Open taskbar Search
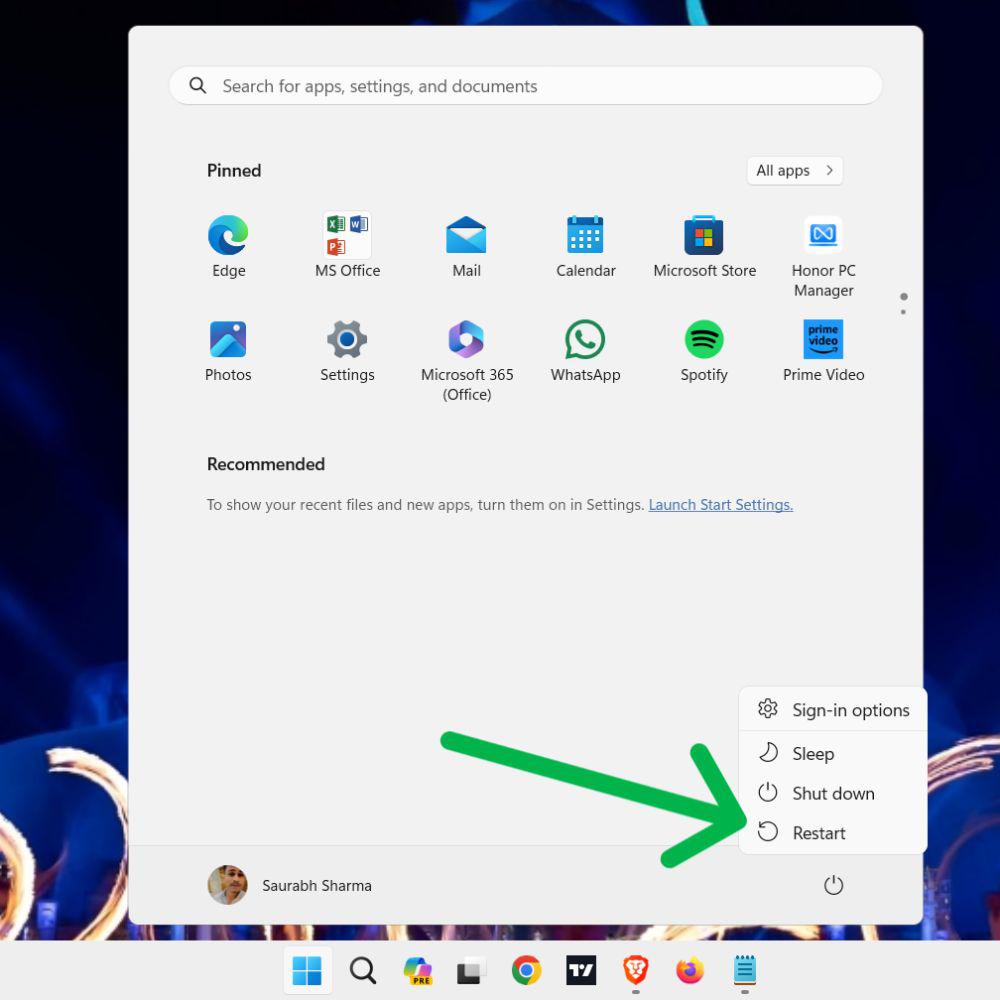The height and width of the screenshot is (1000, 1000). (x=363, y=971)
